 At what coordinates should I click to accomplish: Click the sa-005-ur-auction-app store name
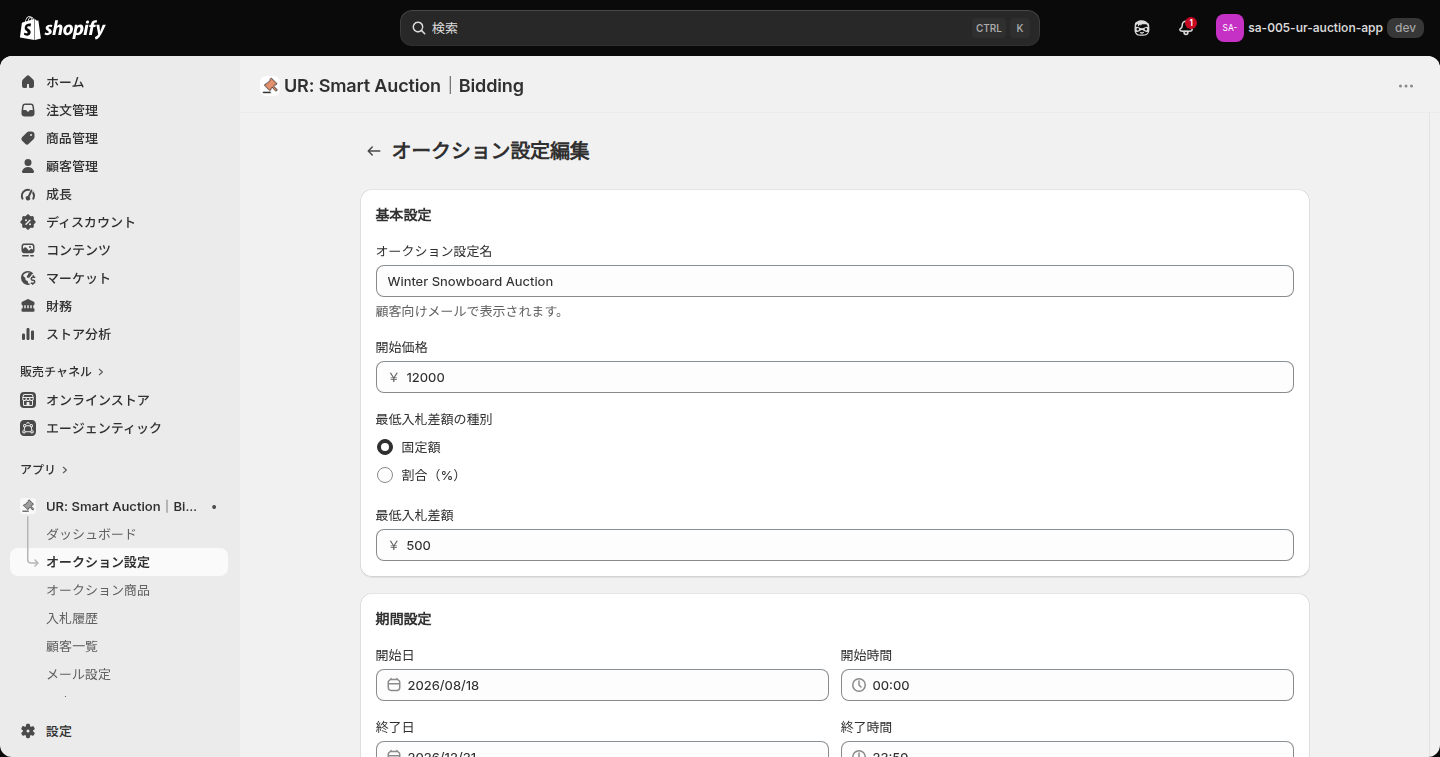click(1315, 28)
